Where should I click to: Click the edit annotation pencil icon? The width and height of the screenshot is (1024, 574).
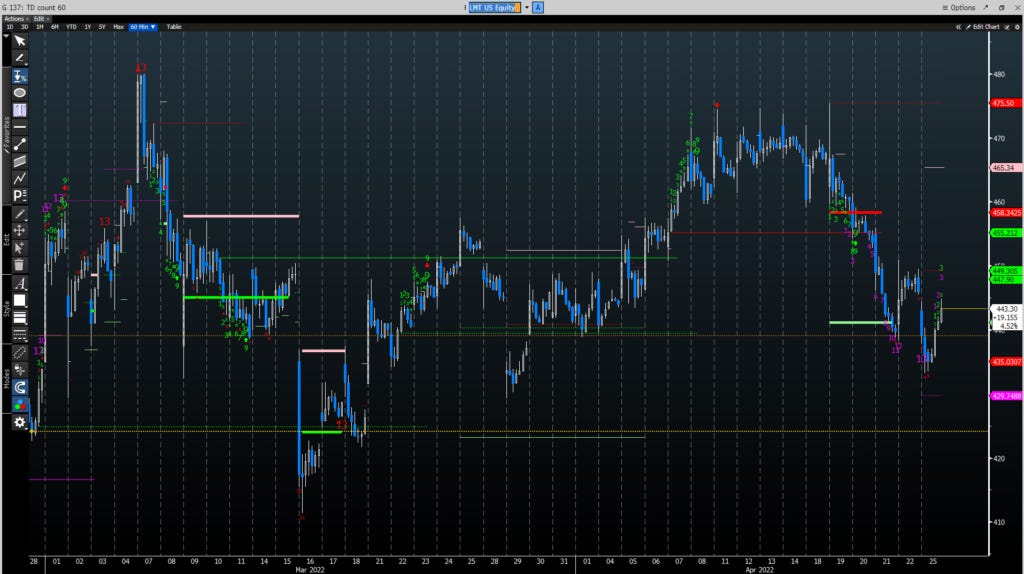tap(20, 214)
